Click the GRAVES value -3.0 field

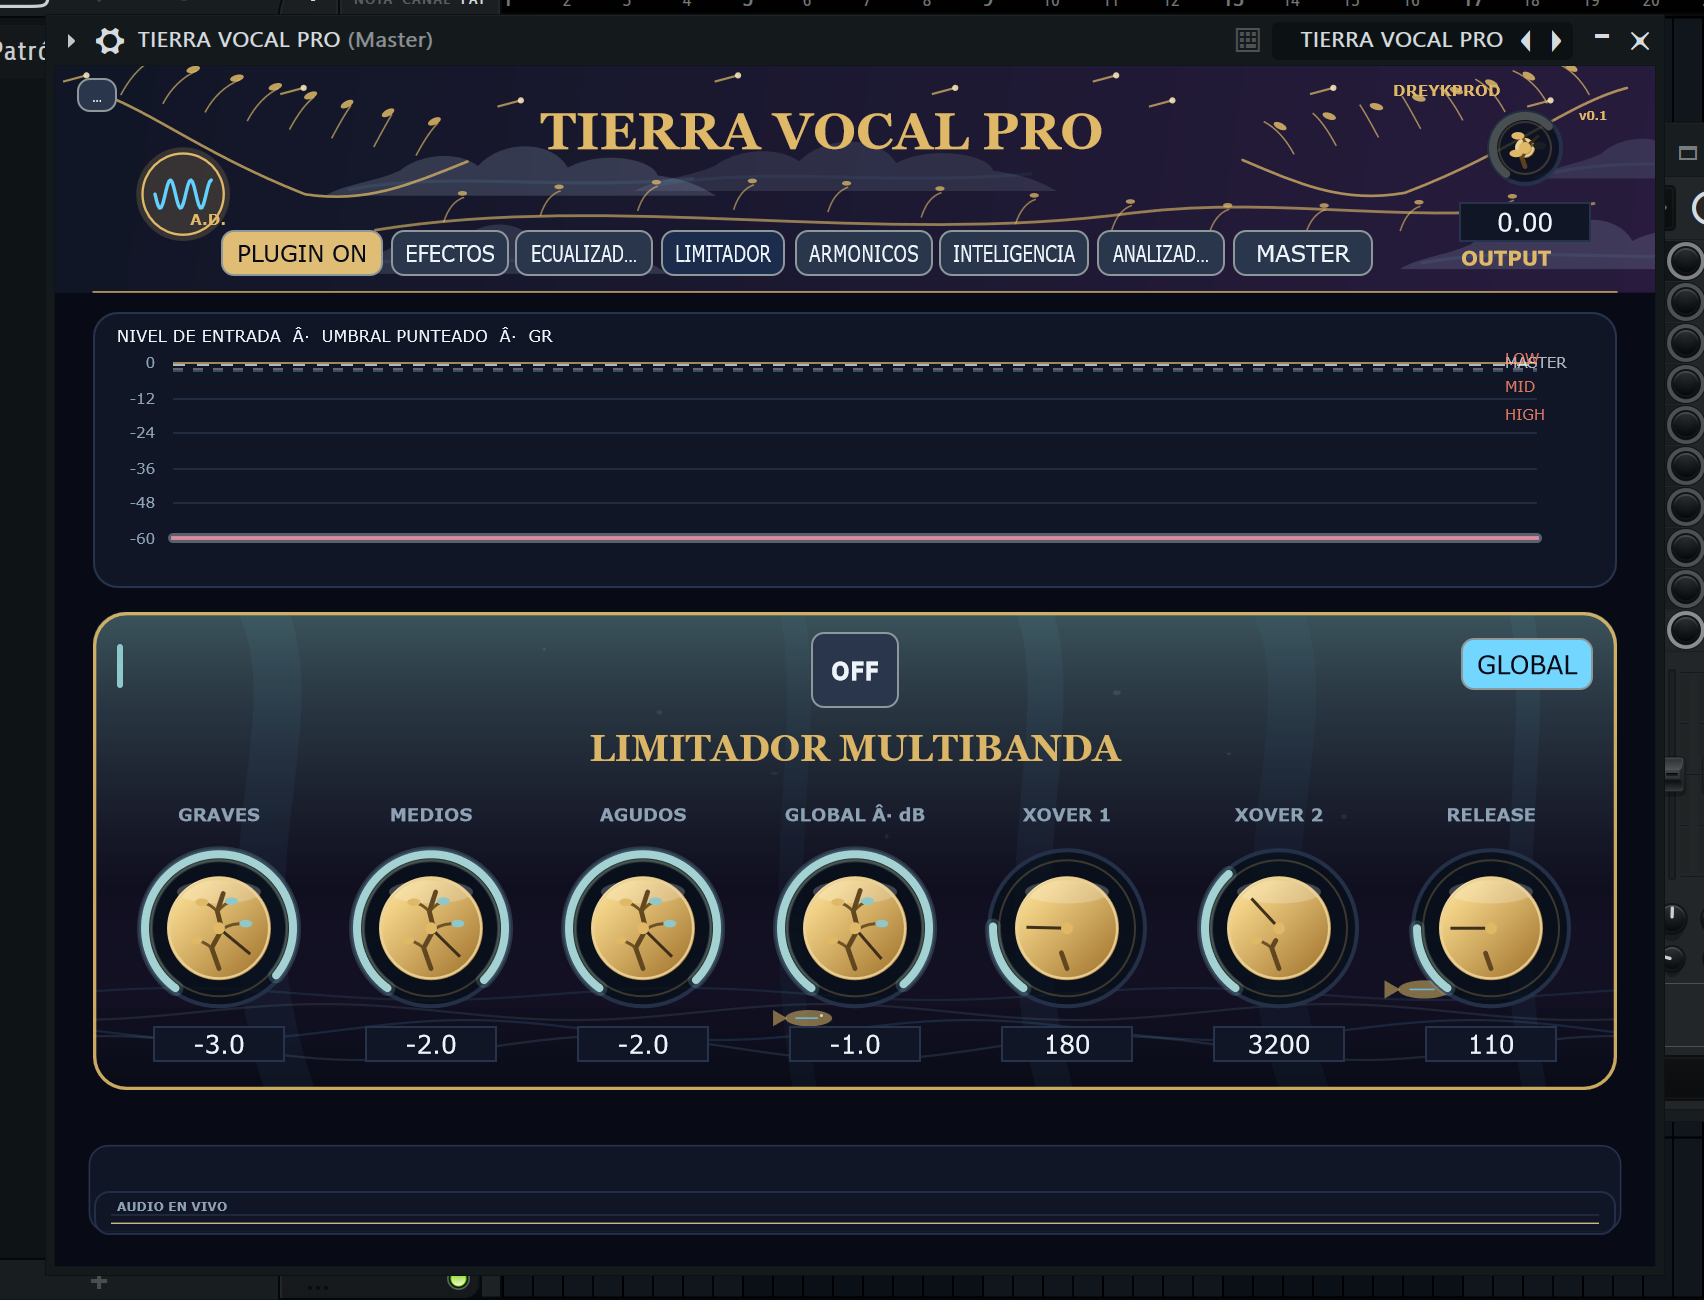[219, 1044]
